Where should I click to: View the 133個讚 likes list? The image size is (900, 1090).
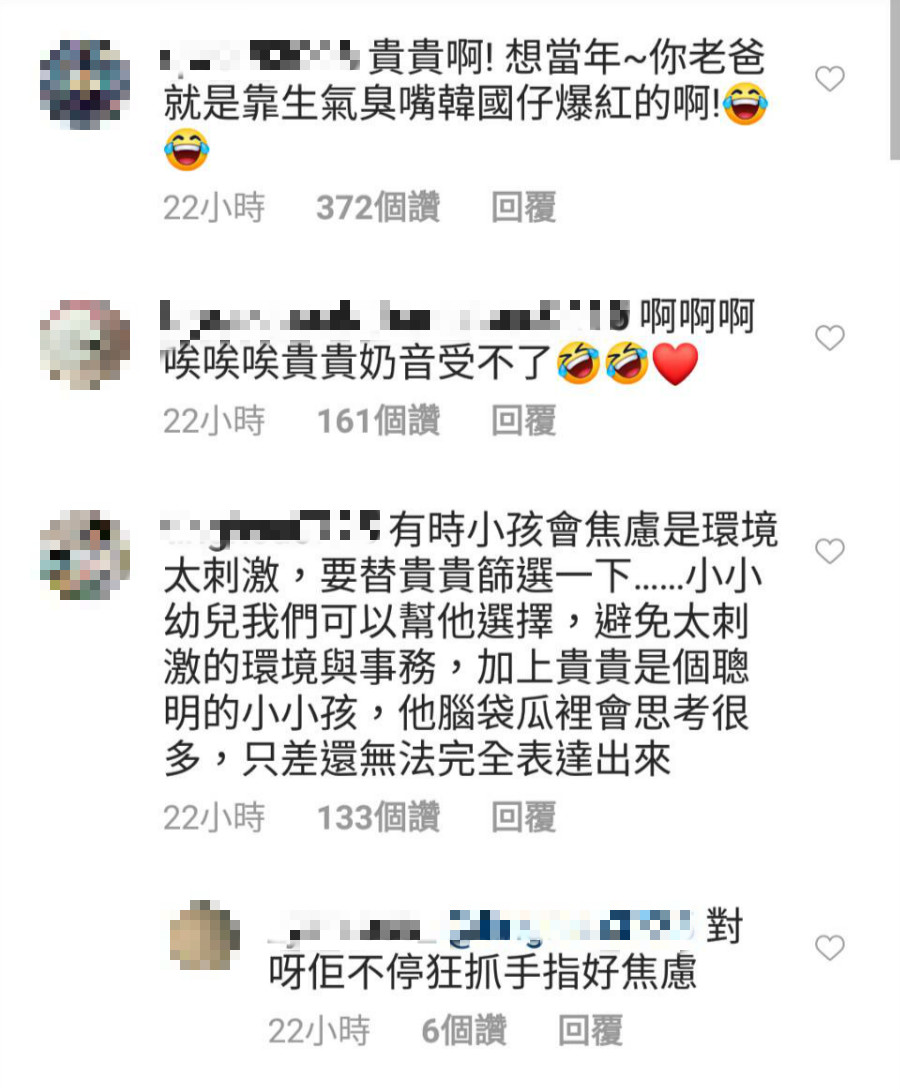tap(378, 817)
